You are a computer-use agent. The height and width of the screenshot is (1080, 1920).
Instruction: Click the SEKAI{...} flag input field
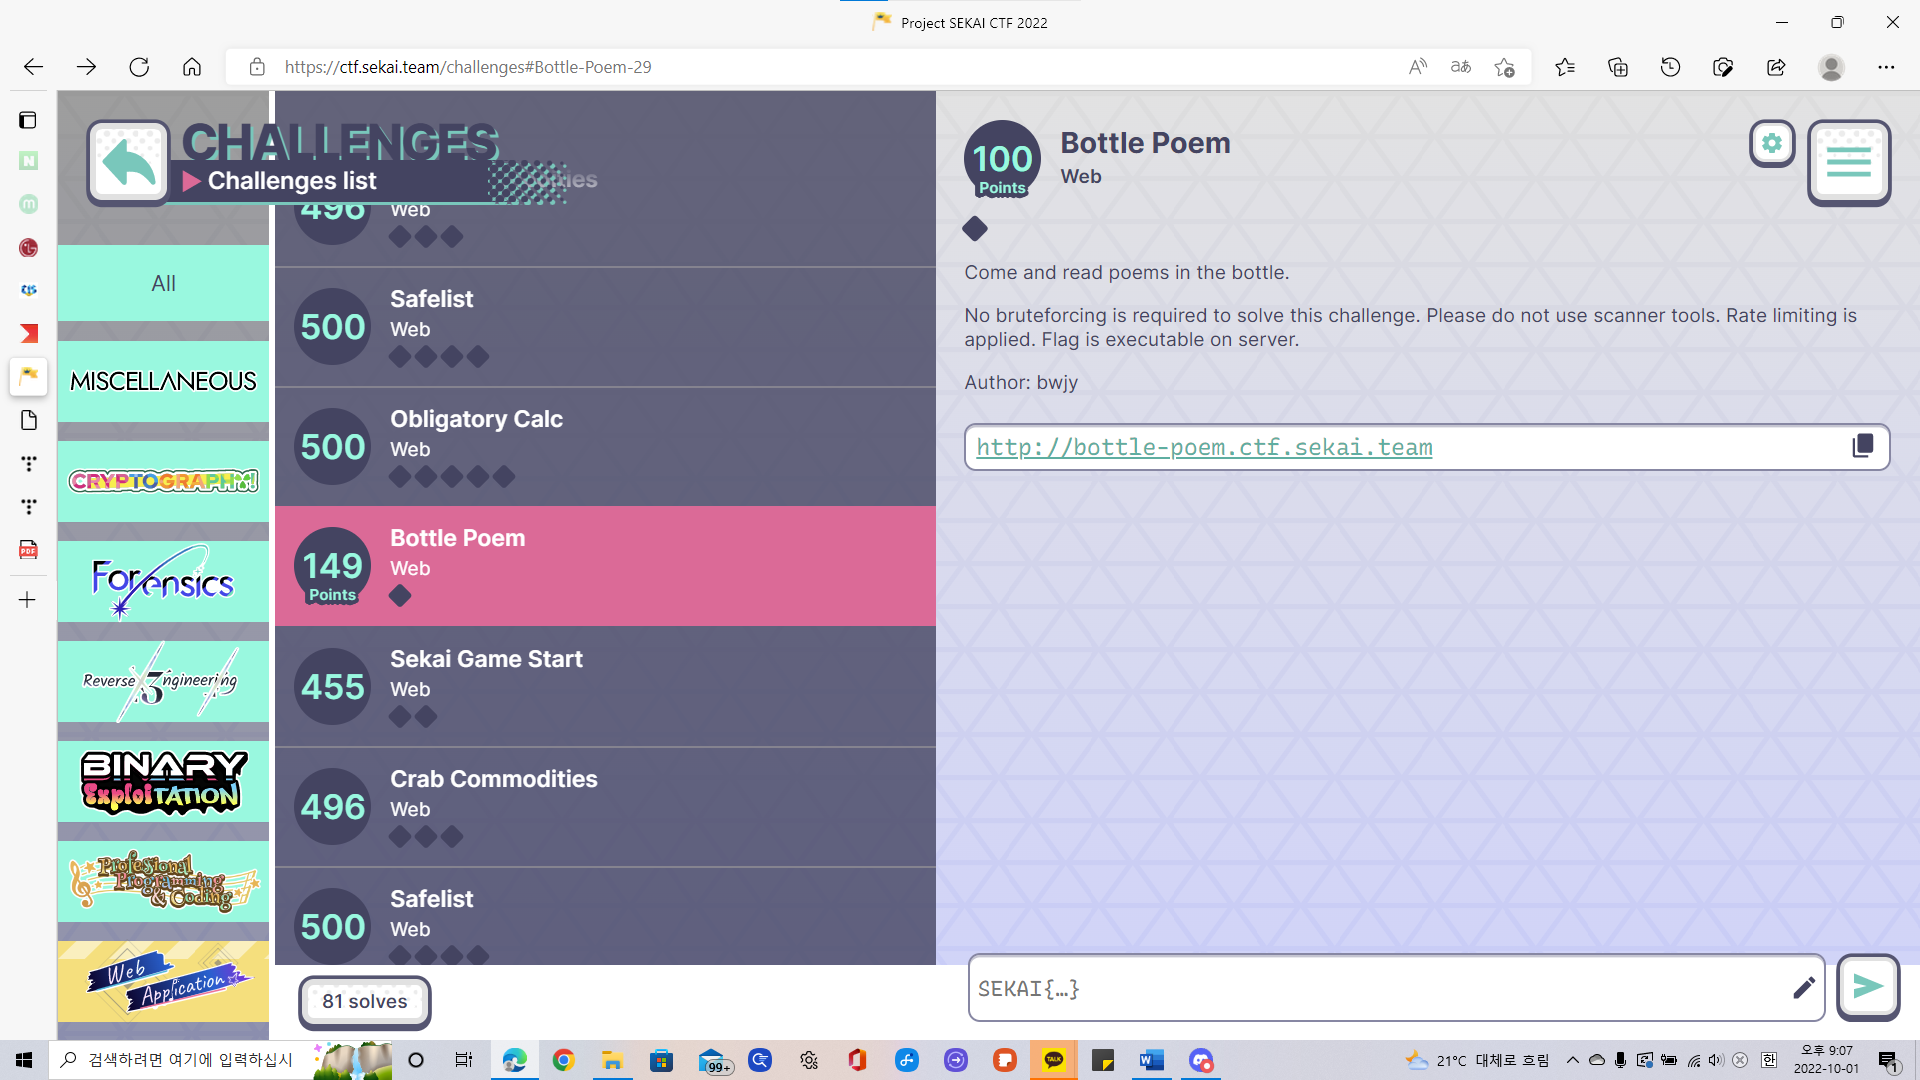1380,988
